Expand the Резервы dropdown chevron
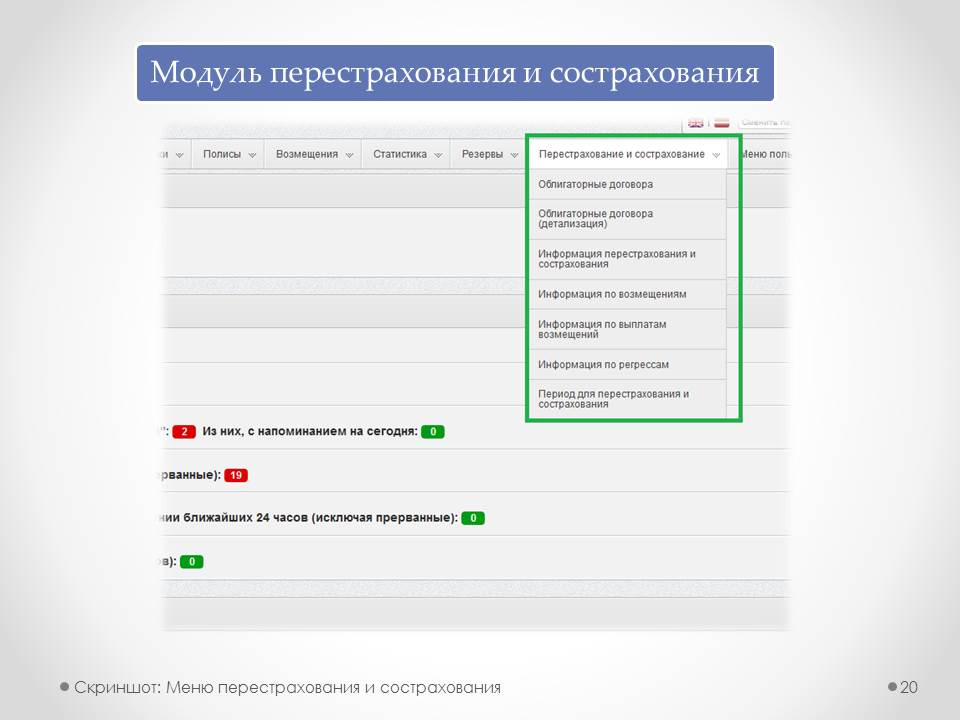The width and height of the screenshot is (960, 720). click(515, 156)
